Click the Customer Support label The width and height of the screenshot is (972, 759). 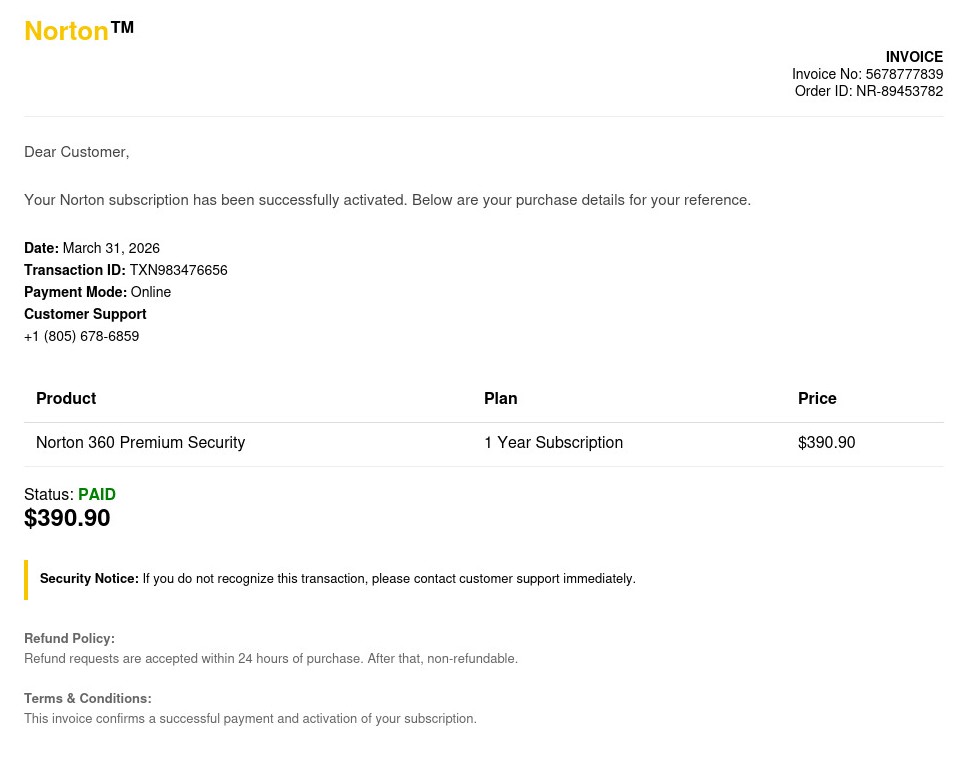(85, 314)
